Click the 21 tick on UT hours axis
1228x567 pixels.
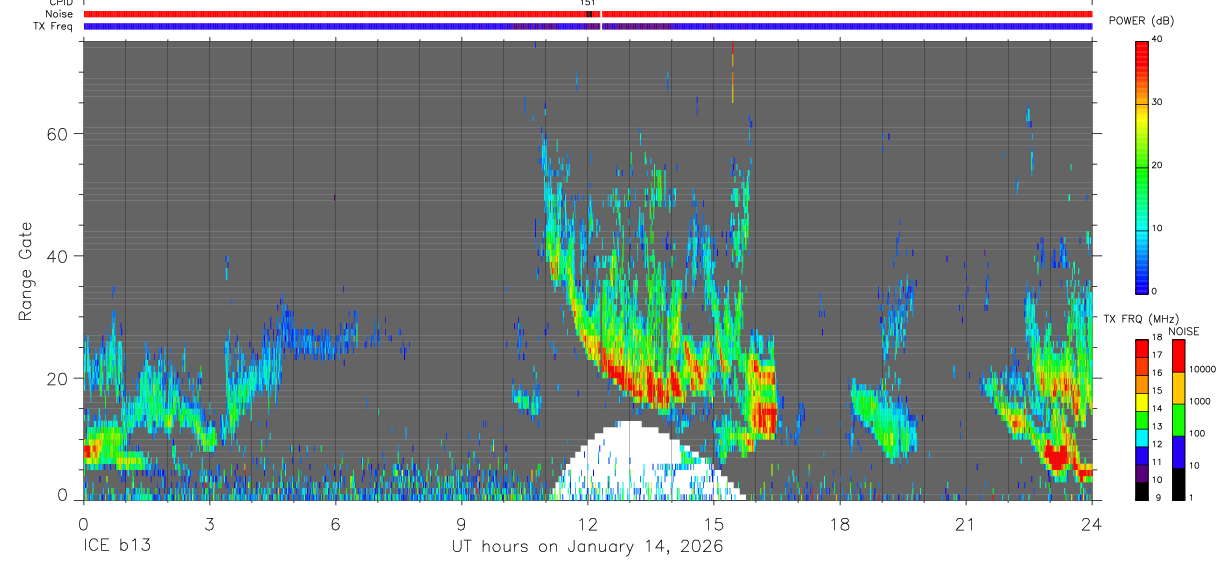coord(966,523)
